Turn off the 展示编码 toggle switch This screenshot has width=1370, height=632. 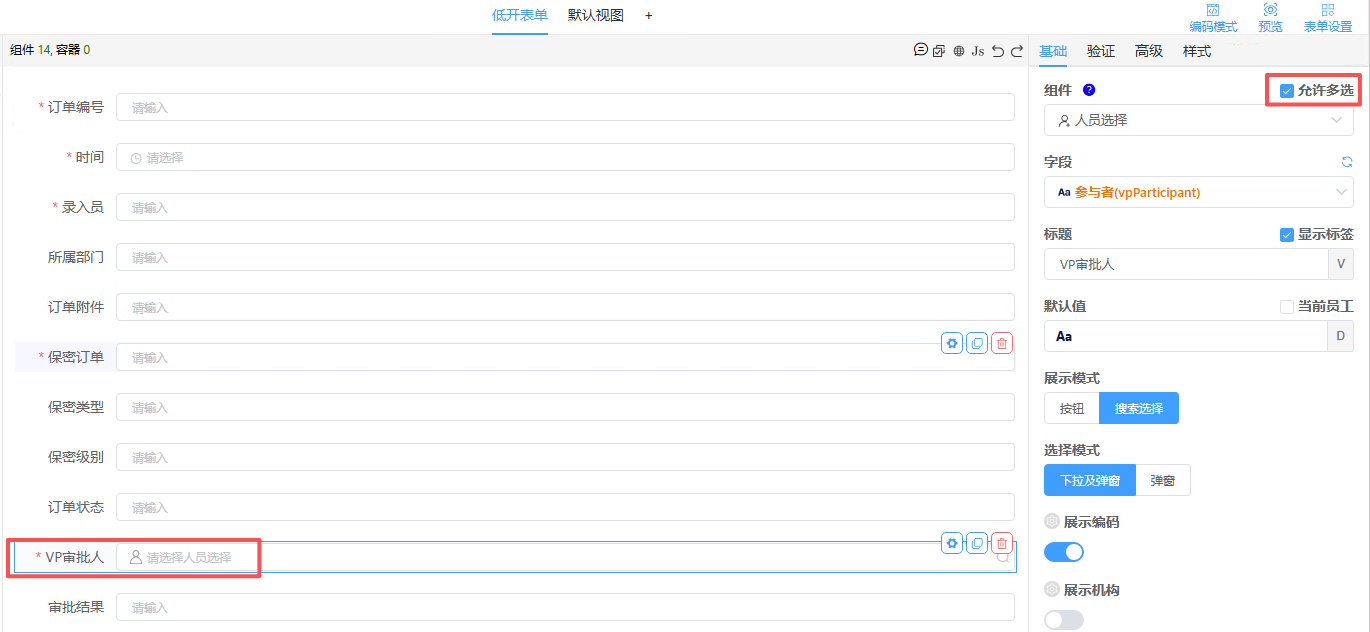1063,551
